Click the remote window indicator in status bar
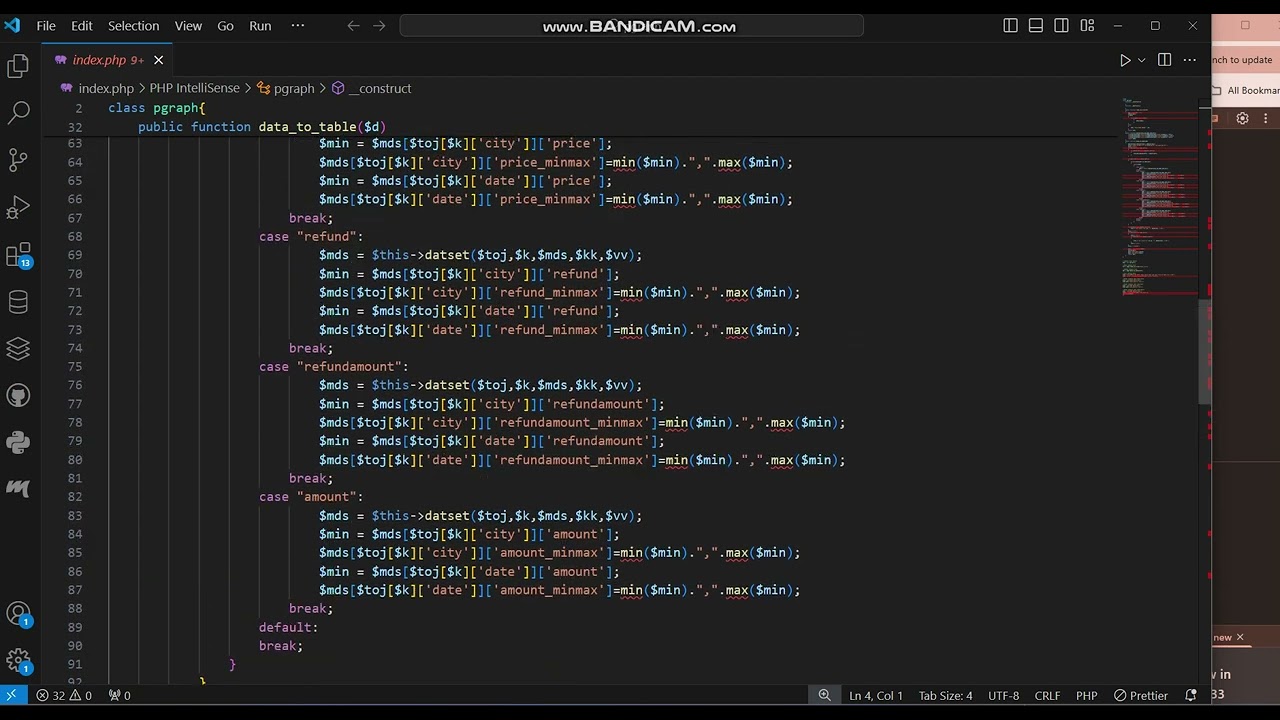 [11, 695]
